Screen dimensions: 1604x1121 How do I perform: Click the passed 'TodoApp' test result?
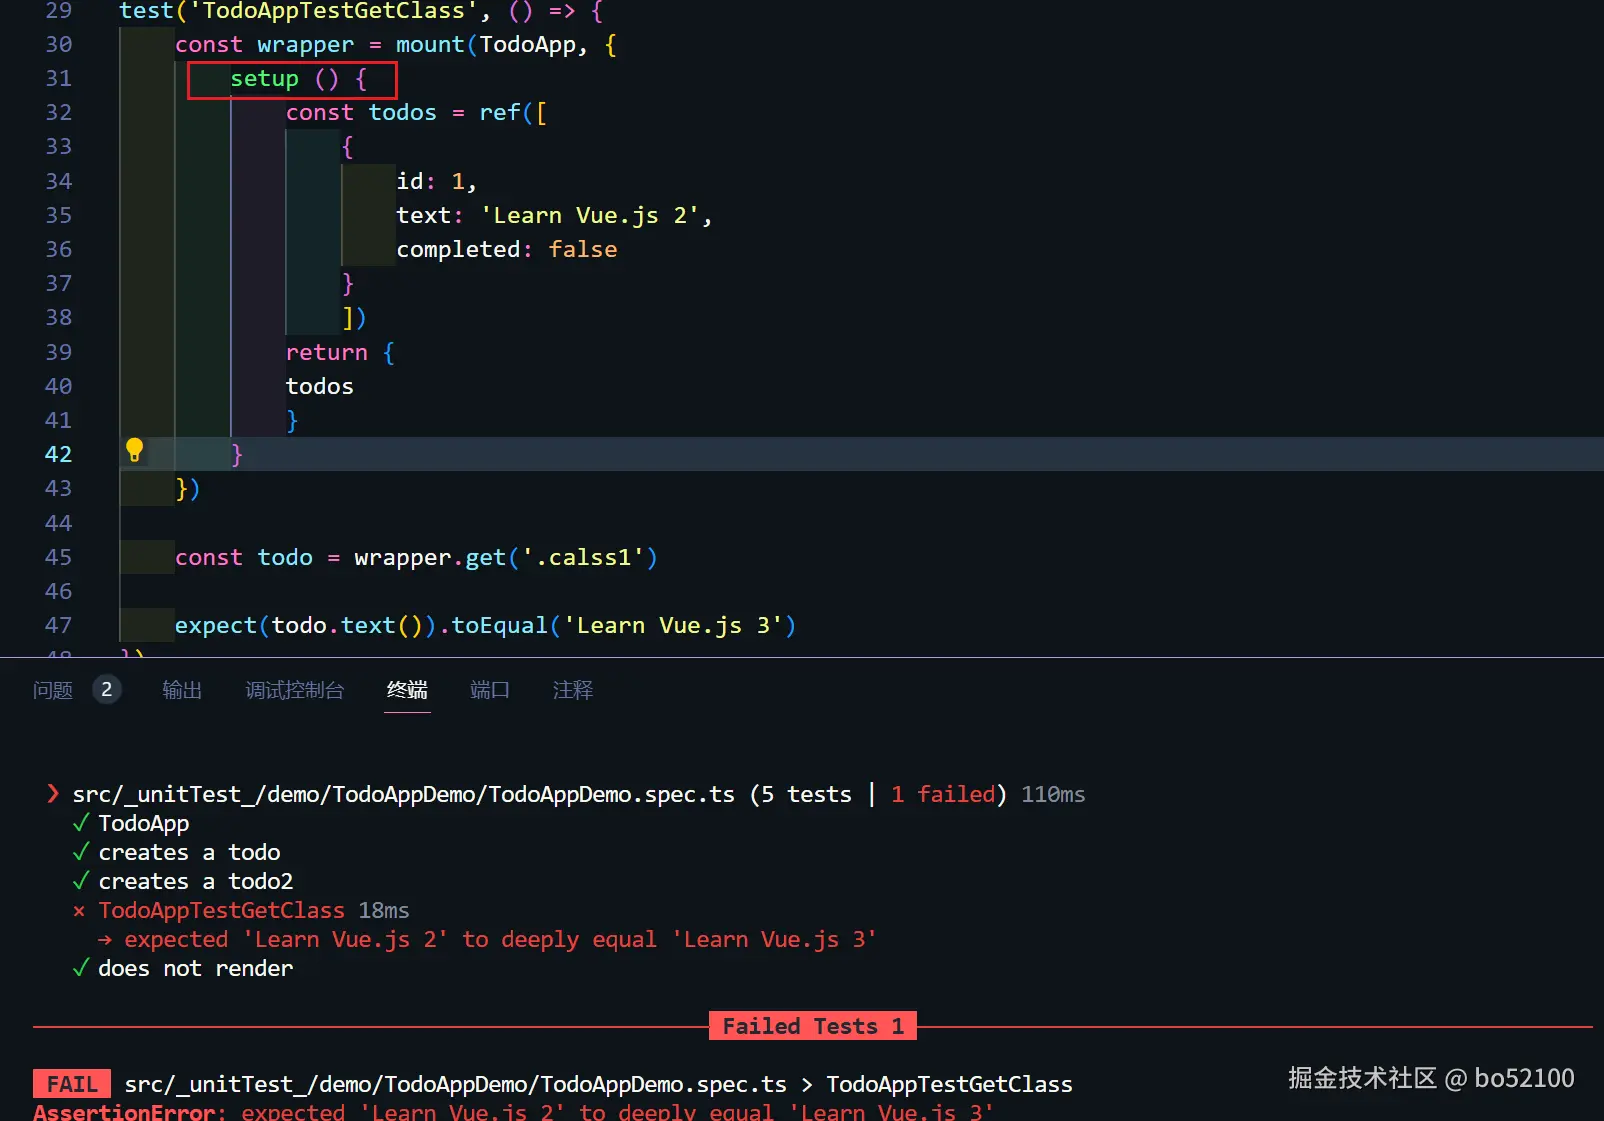click(x=143, y=823)
